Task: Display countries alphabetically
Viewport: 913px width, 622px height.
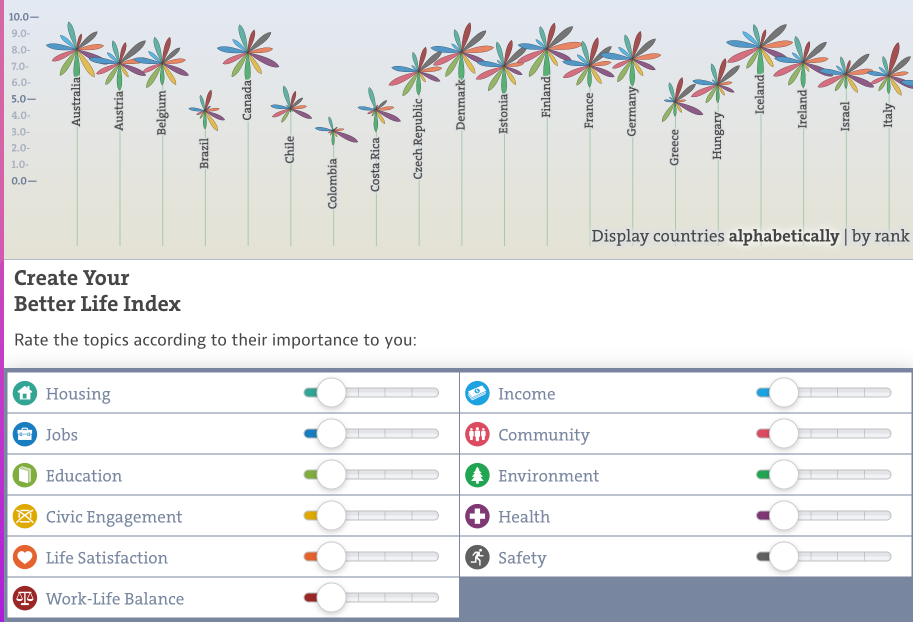Action: (x=783, y=236)
